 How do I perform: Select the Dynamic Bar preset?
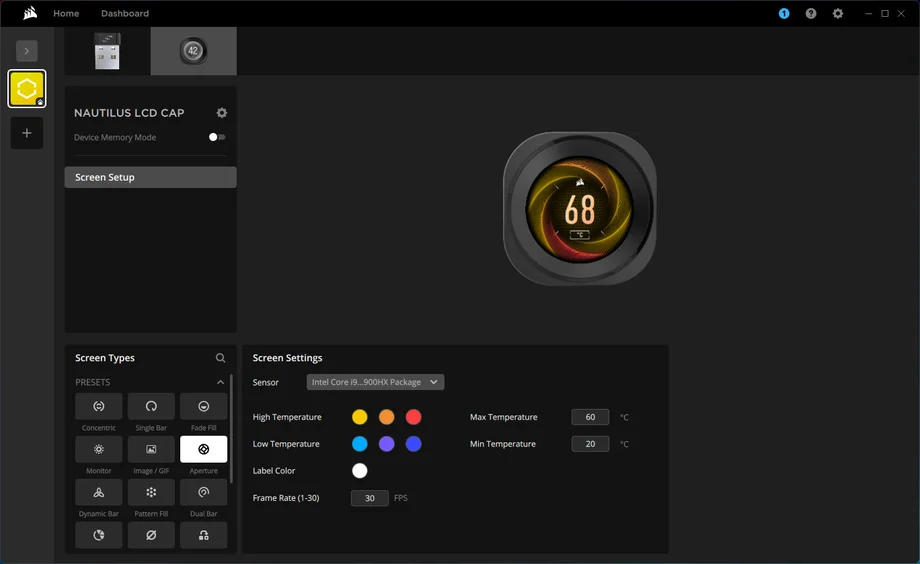pos(99,492)
